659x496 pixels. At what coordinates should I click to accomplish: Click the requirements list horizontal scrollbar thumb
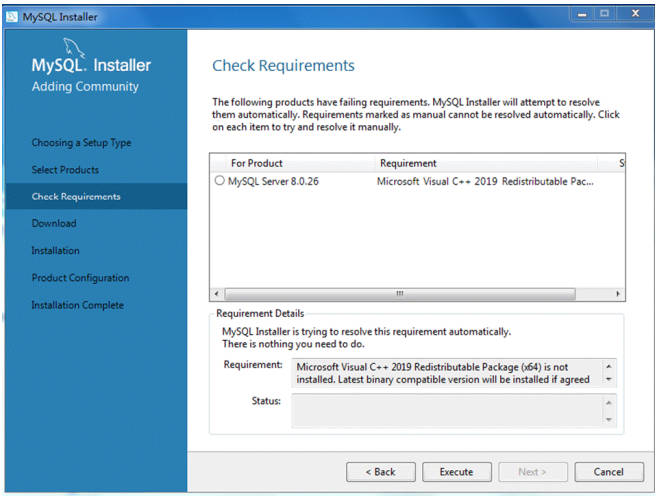400,293
